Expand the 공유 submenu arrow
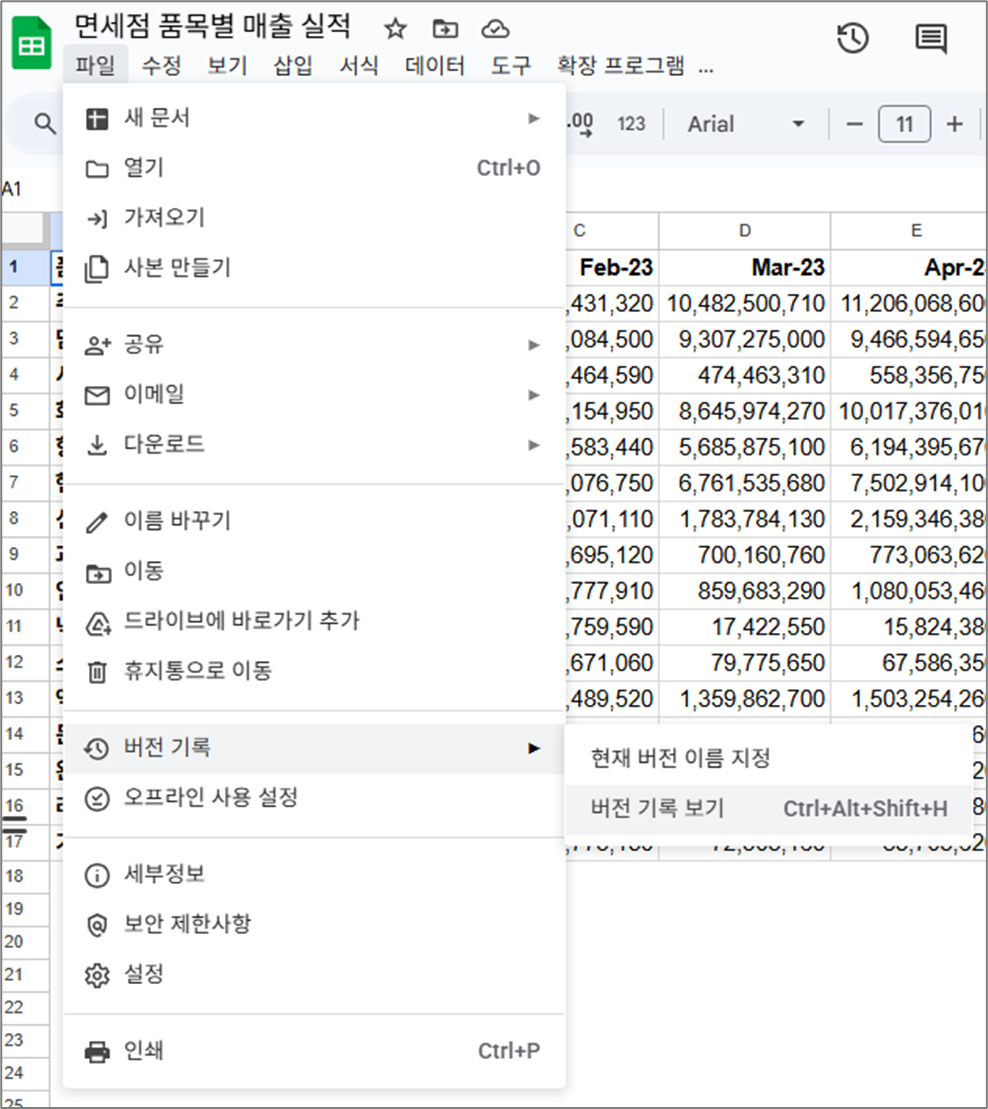This screenshot has height=1109, width=988. pos(534,345)
